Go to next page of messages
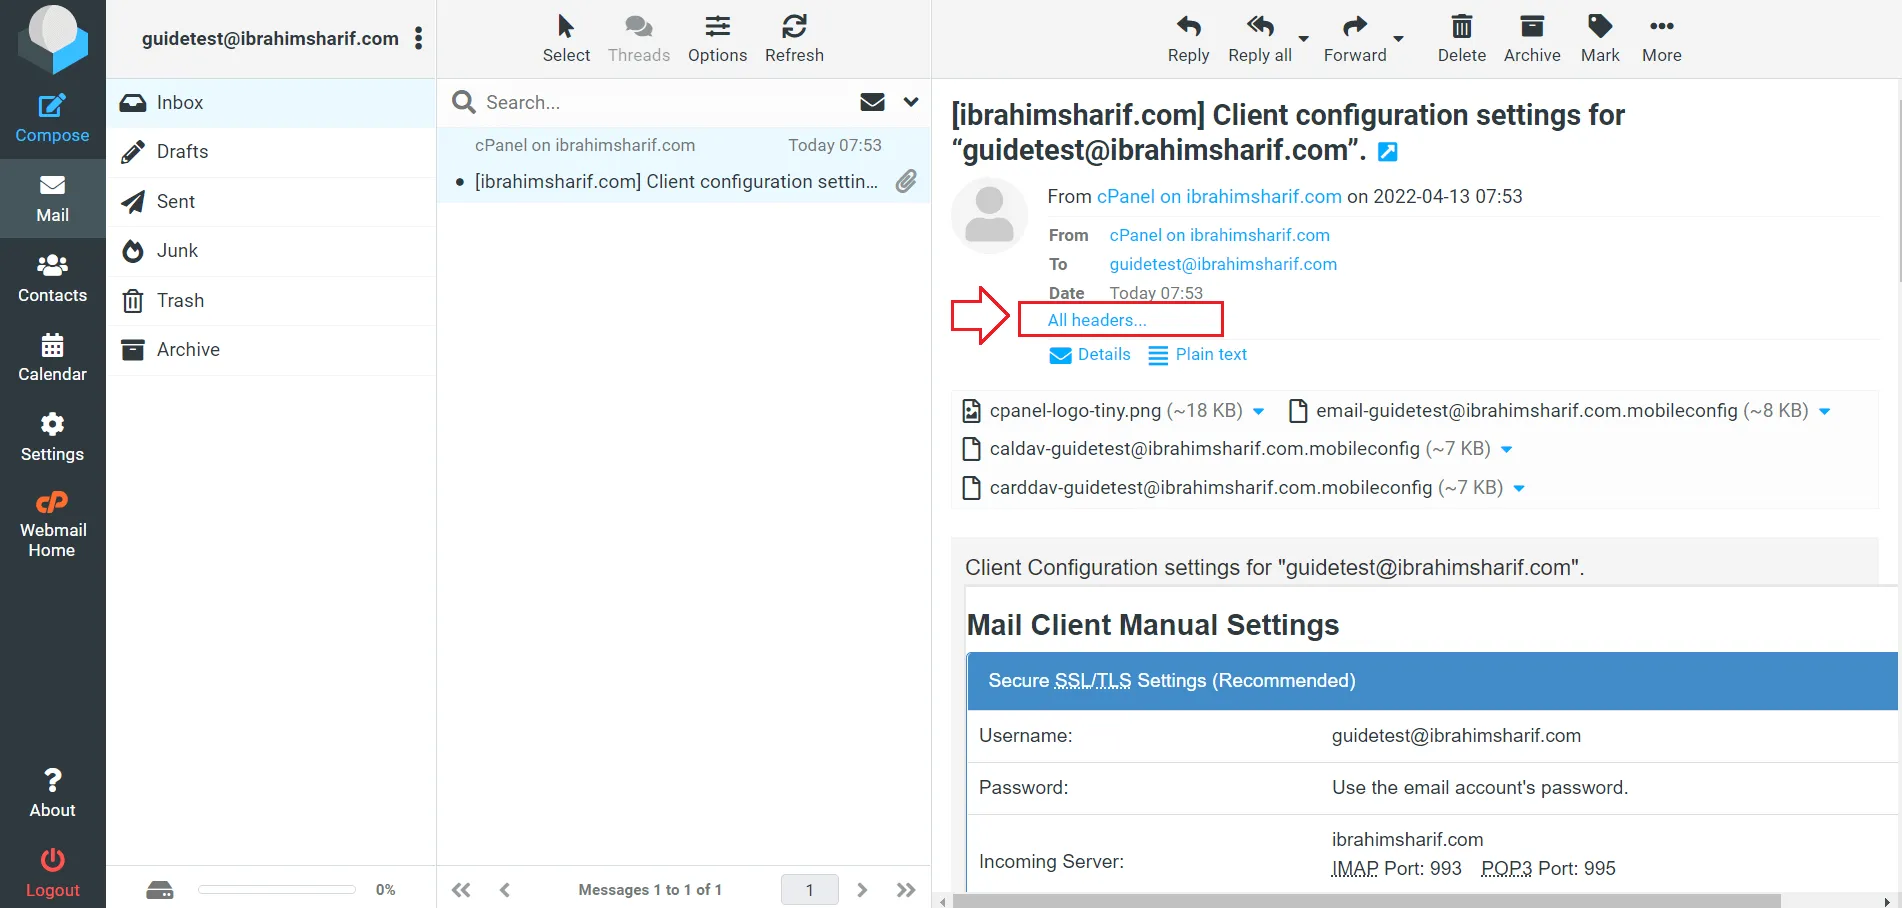The height and width of the screenshot is (908, 1902). pyautogui.click(x=862, y=890)
